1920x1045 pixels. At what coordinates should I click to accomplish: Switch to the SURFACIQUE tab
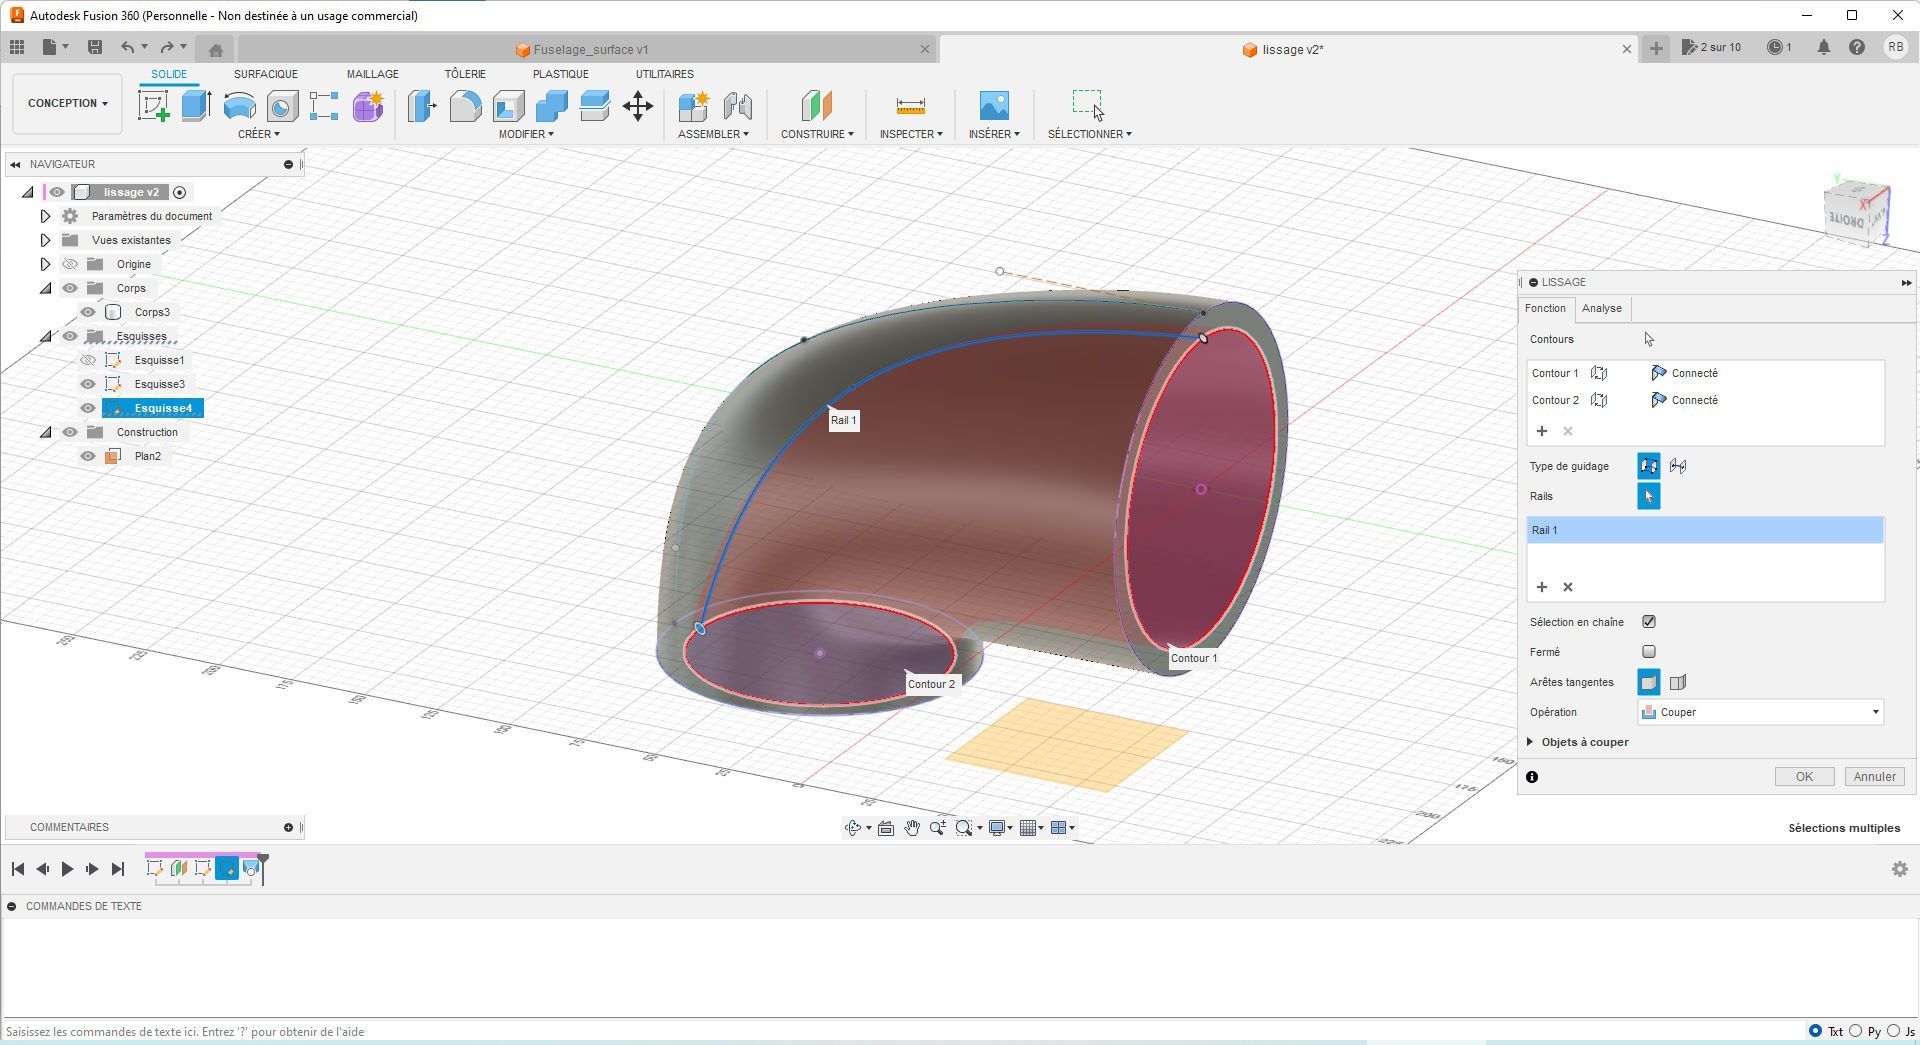point(266,74)
